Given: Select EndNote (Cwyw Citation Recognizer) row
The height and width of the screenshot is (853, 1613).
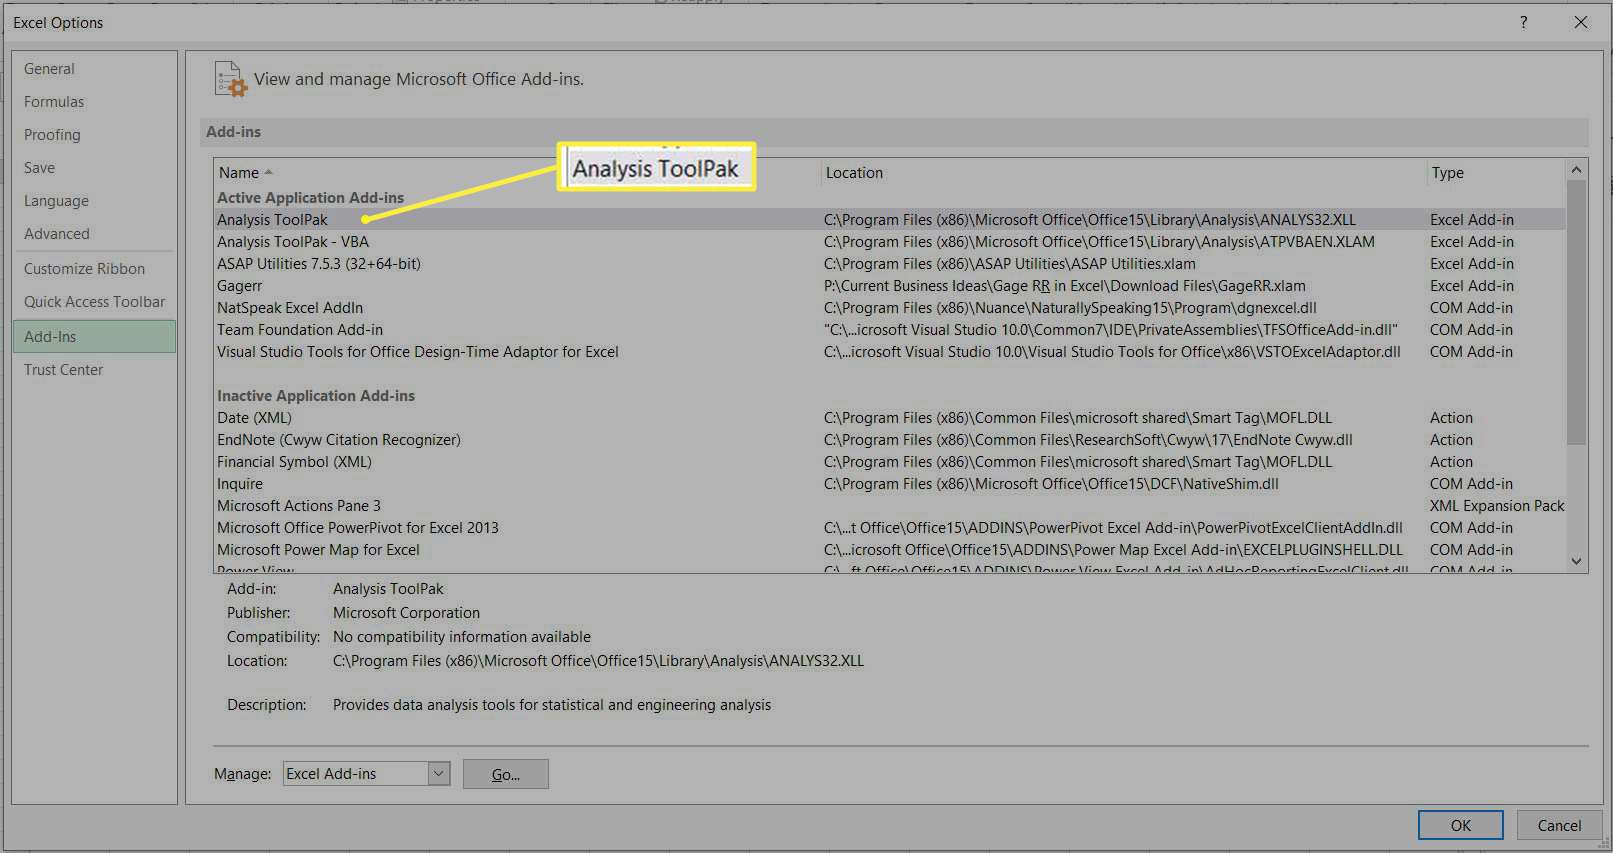Looking at the screenshot, I should point(890,440).
